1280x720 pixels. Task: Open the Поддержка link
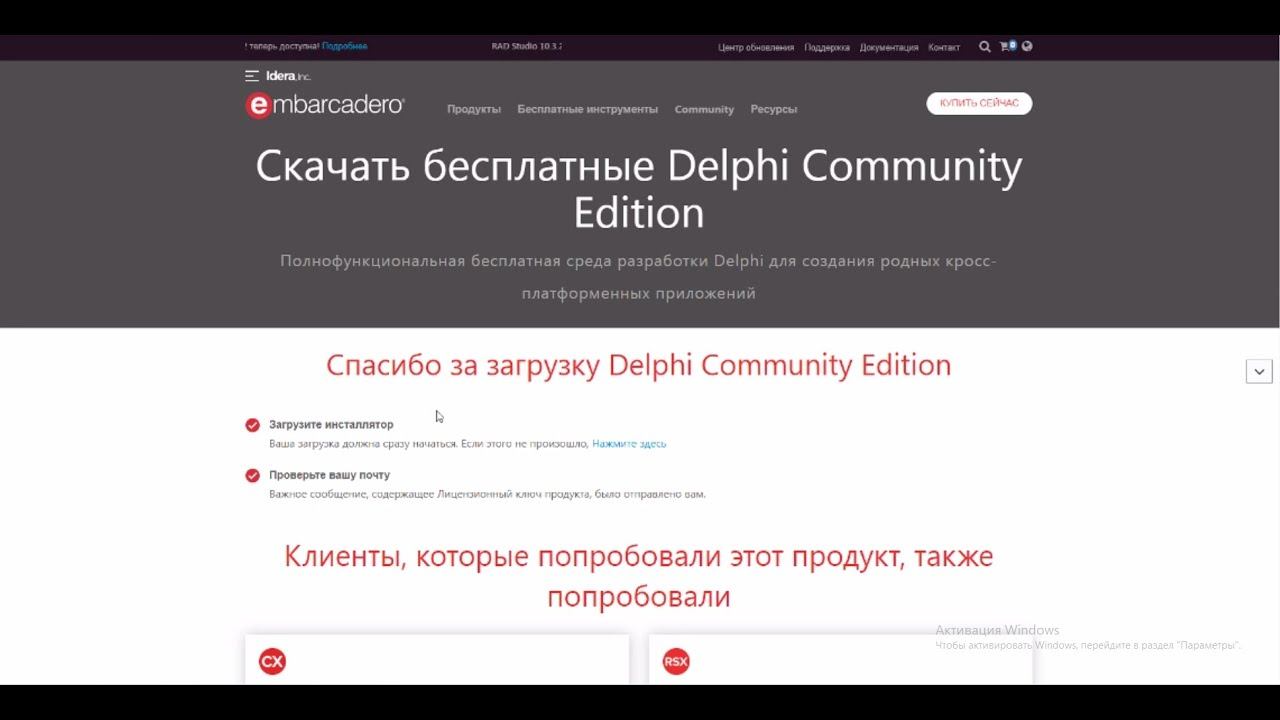[827, 47]
